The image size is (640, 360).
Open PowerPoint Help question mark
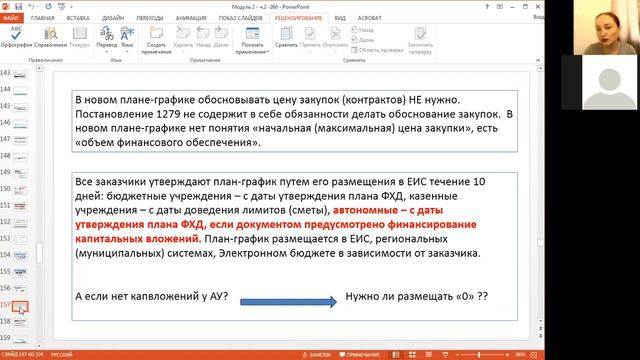[x=487, y=7]
